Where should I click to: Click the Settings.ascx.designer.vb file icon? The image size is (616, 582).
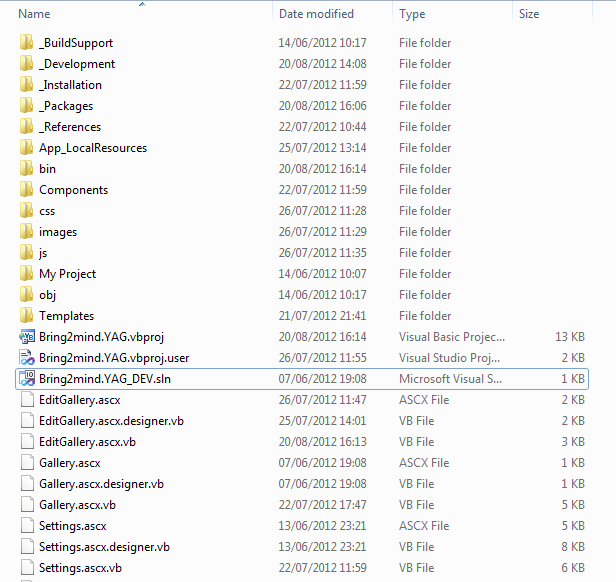(x=27, y=547)
